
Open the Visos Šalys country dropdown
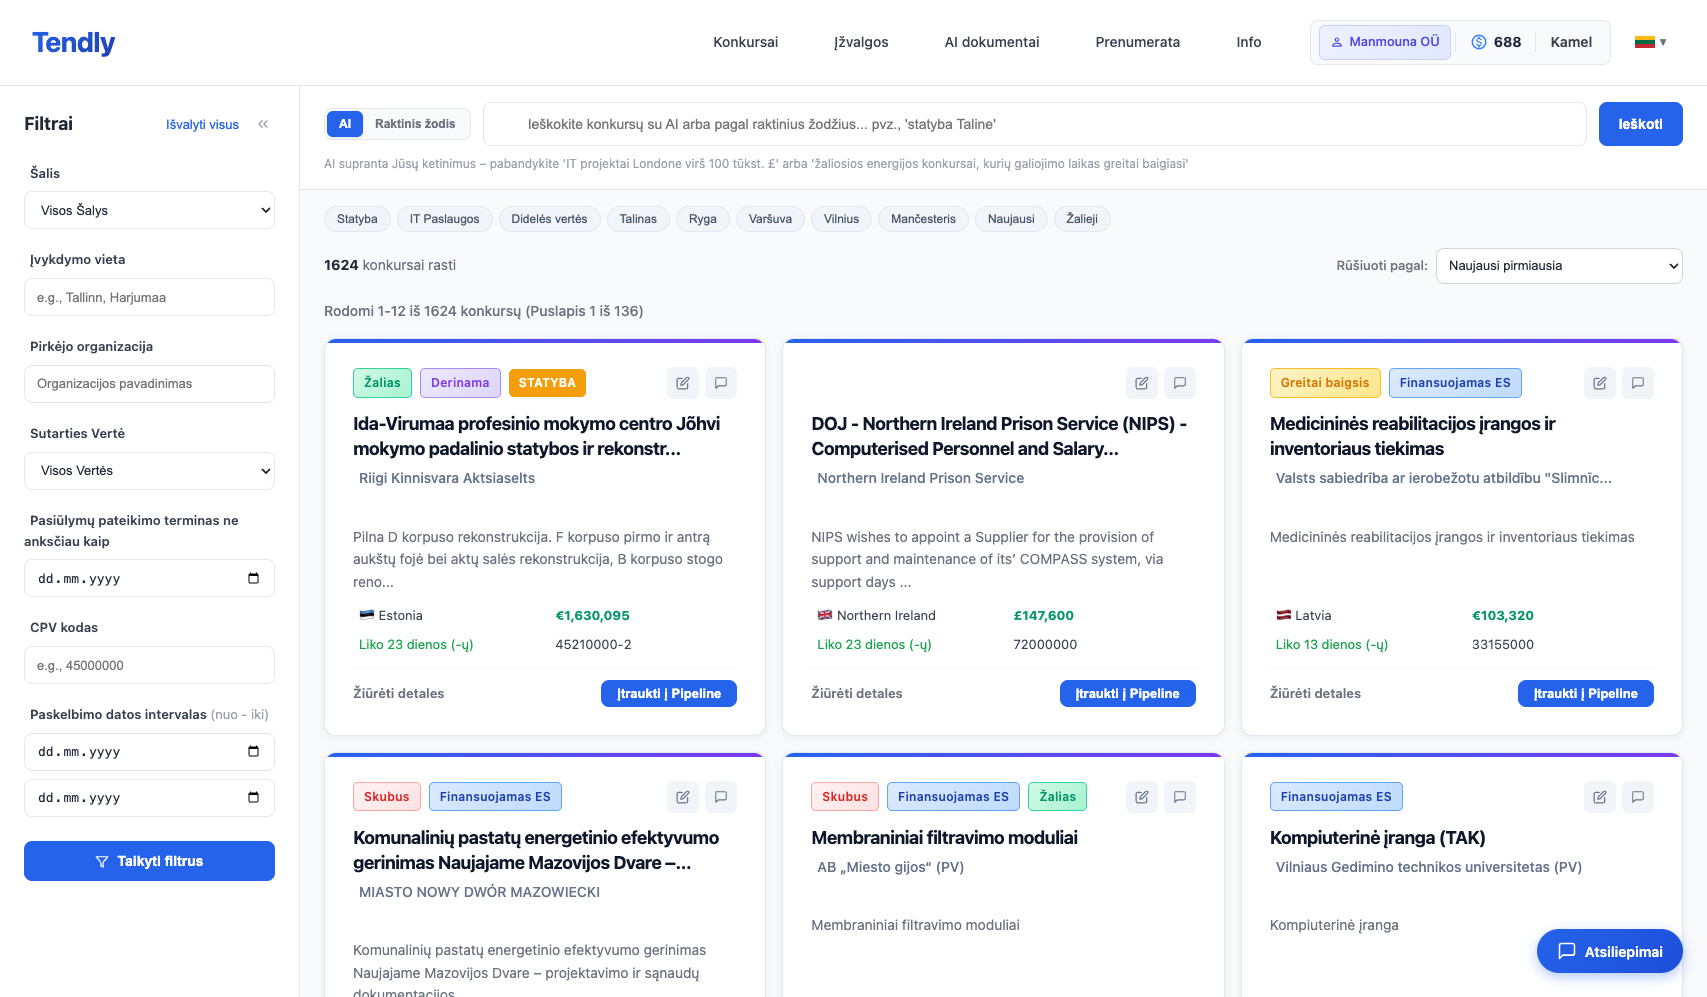point(149,210)
